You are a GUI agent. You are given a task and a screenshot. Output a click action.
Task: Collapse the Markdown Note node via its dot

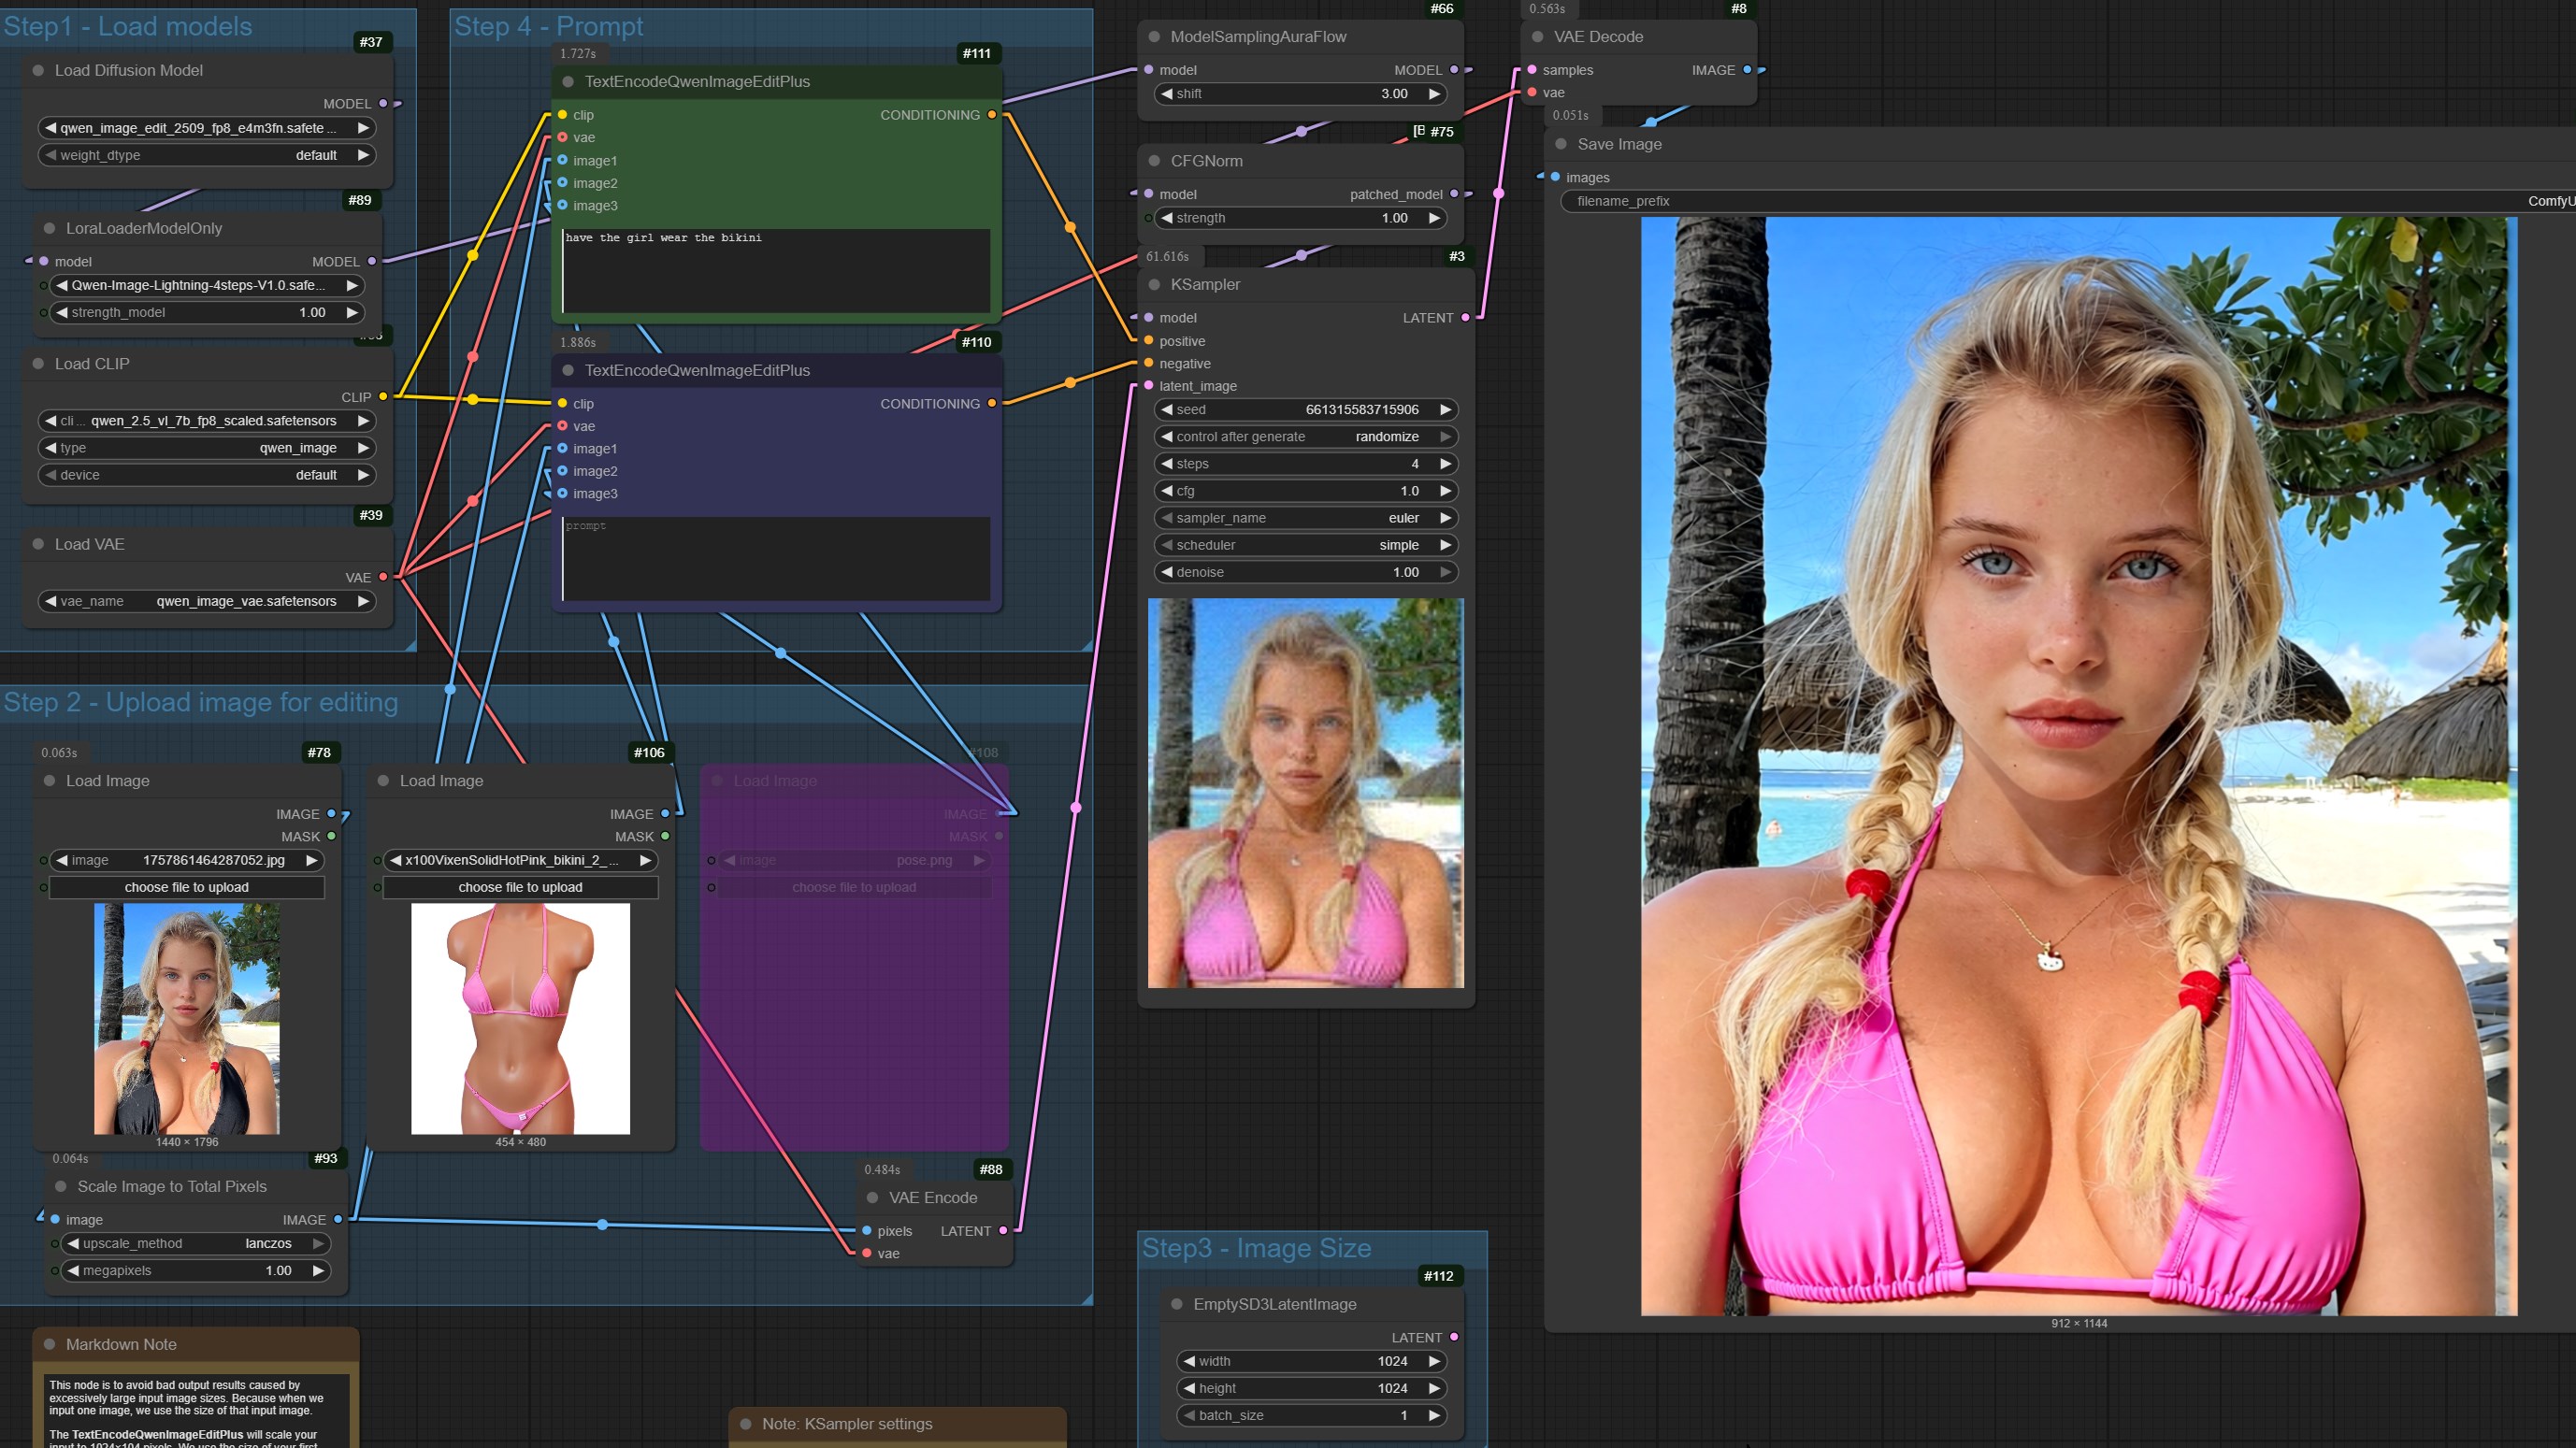click(x=49, y=1345)
